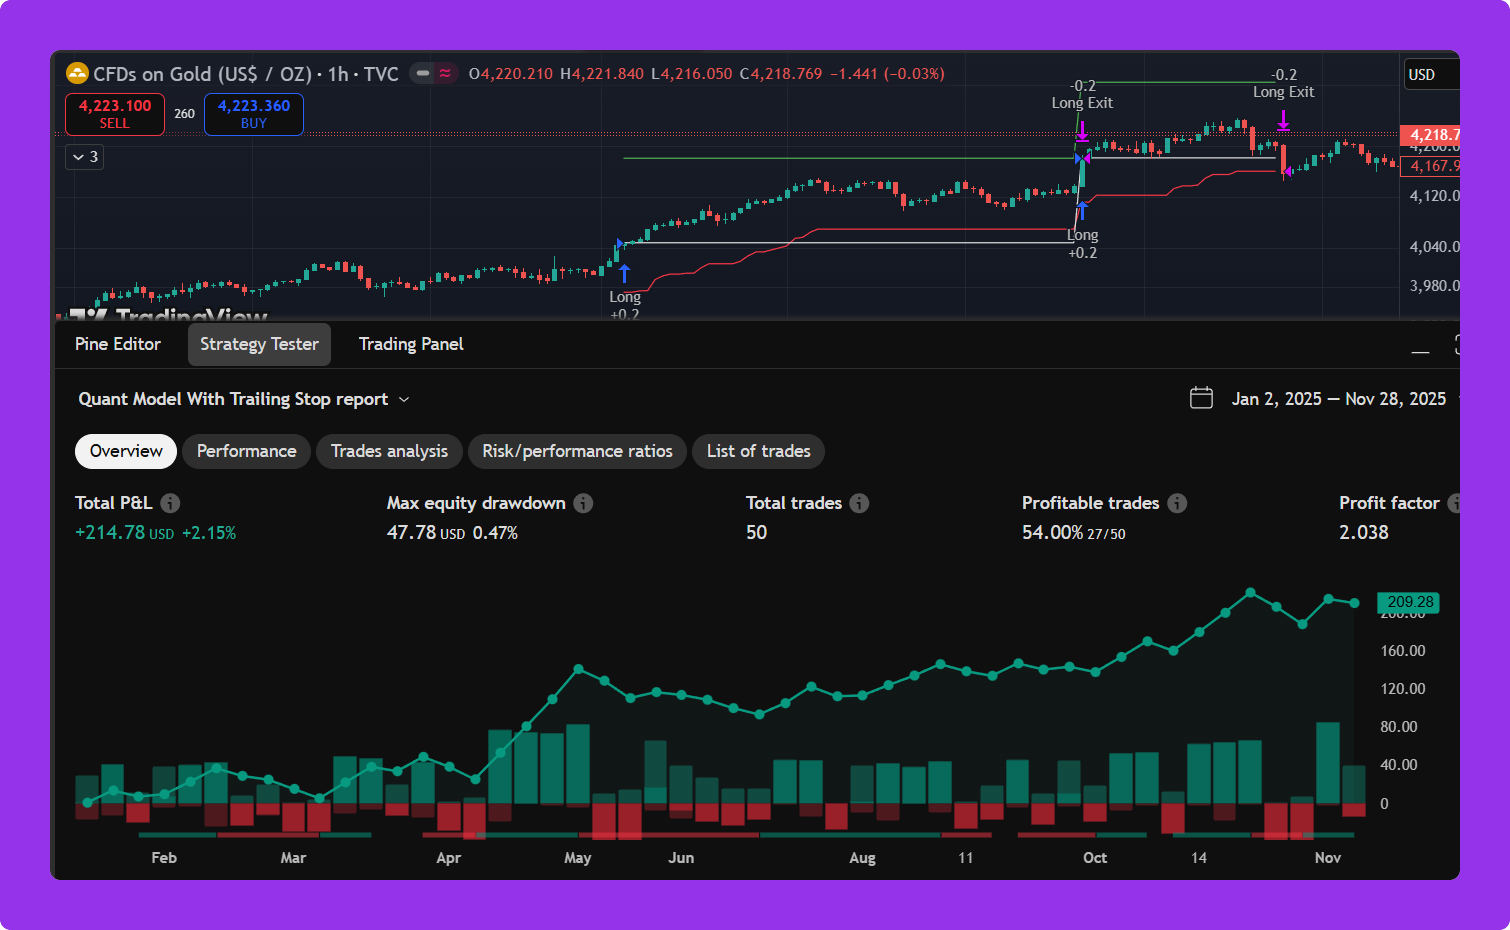Click the last equity curve point near Nov
This screenshot has width=1510, height=930.
click(1355, 603)
